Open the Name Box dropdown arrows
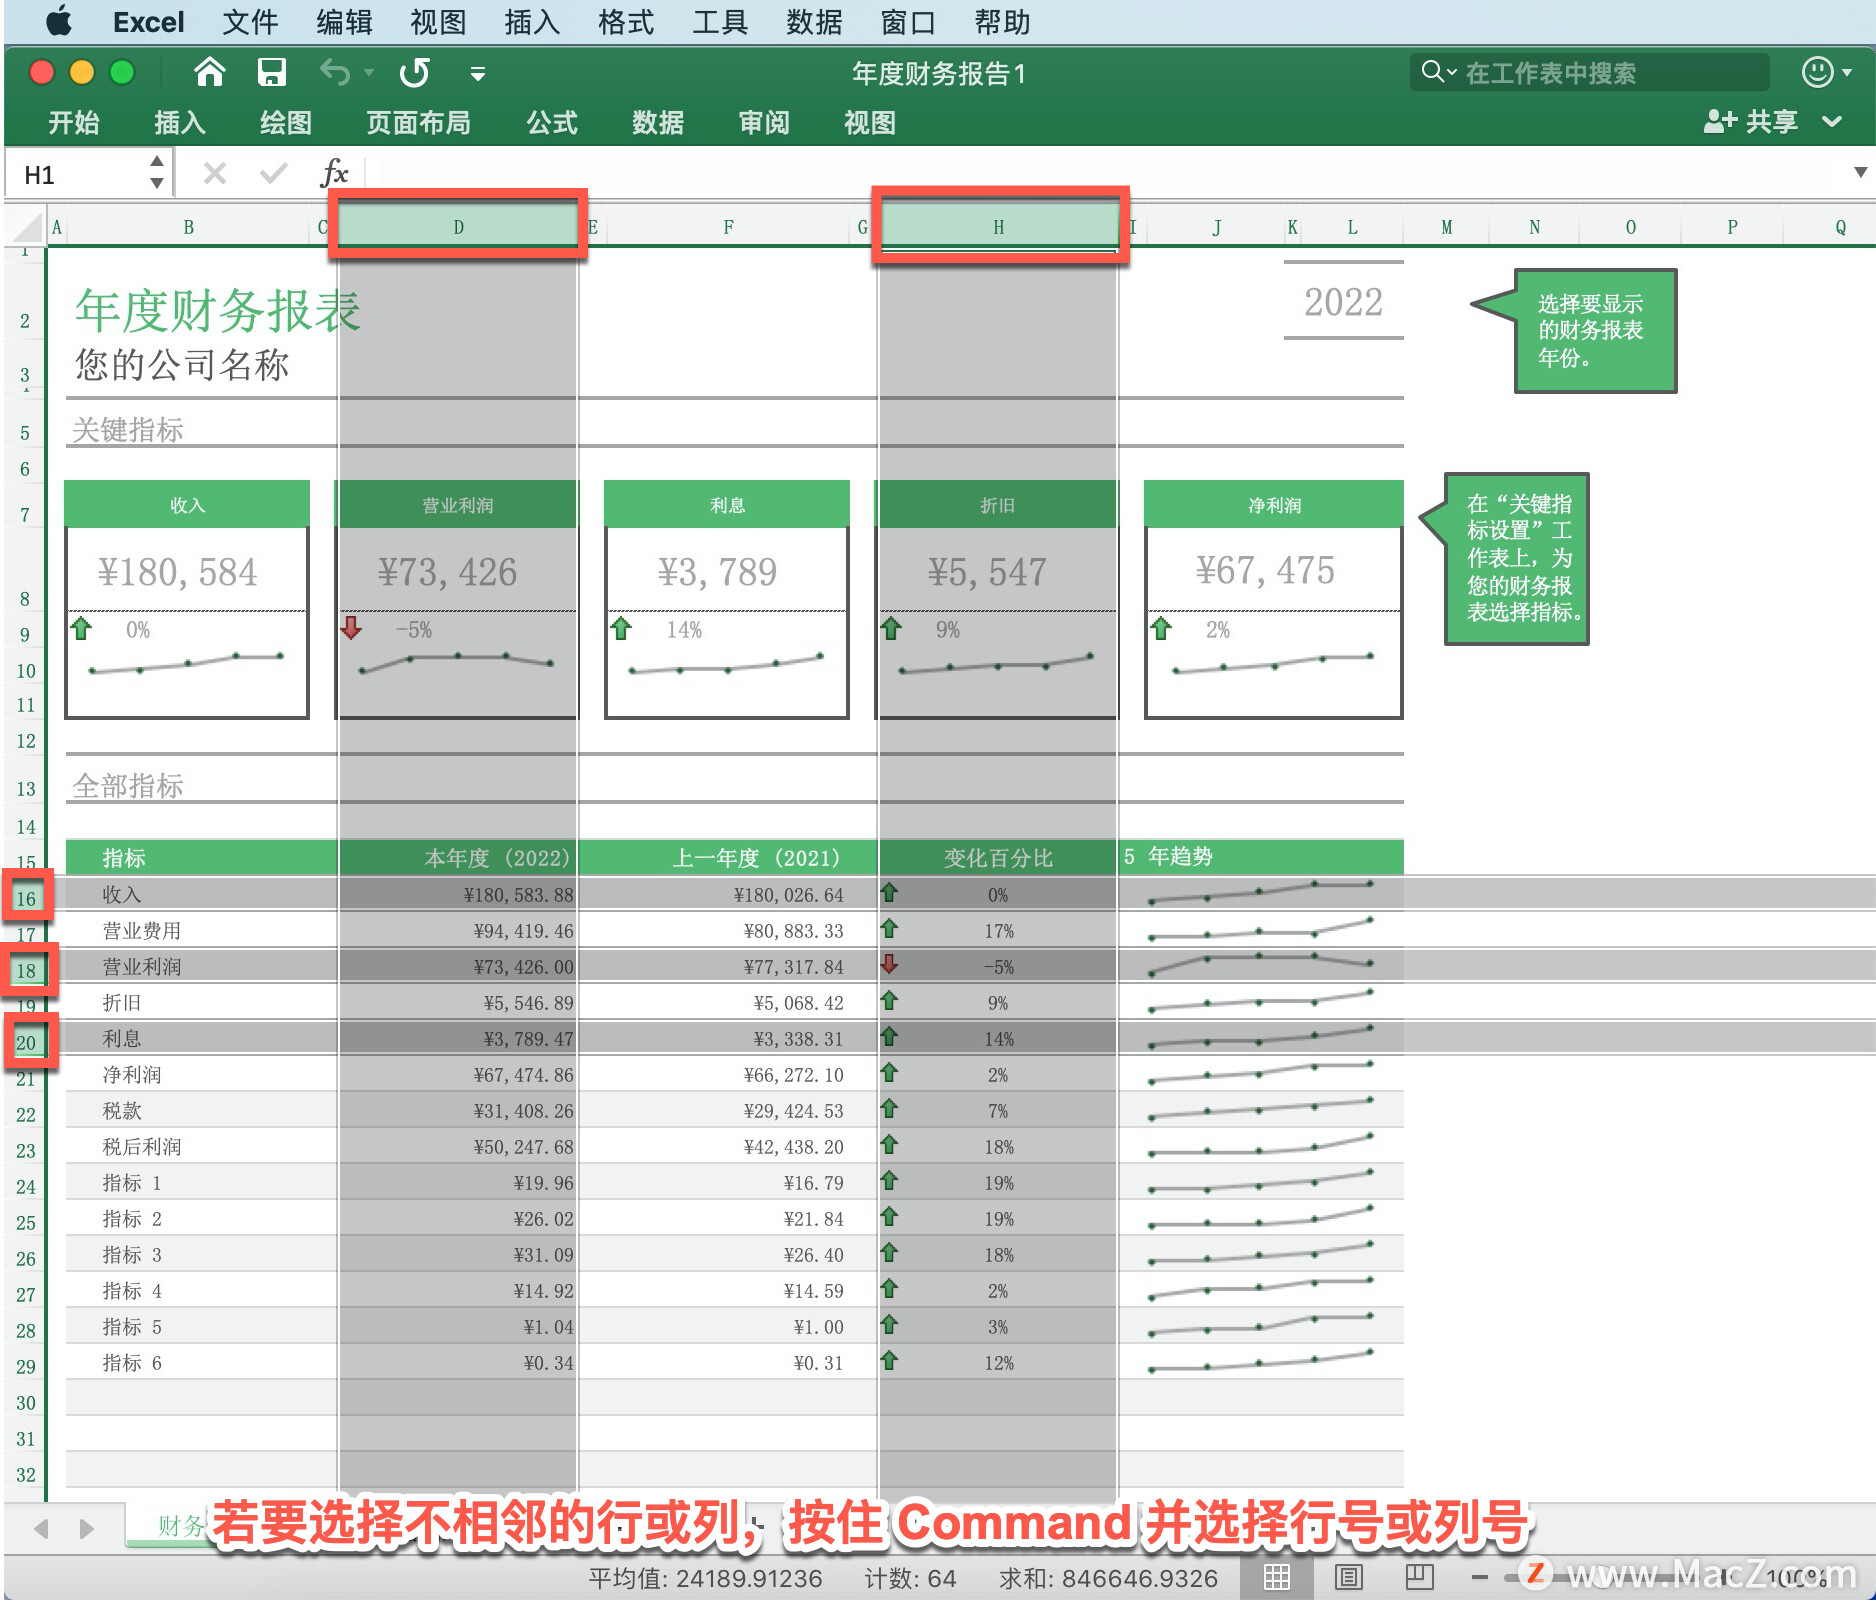 157,173
